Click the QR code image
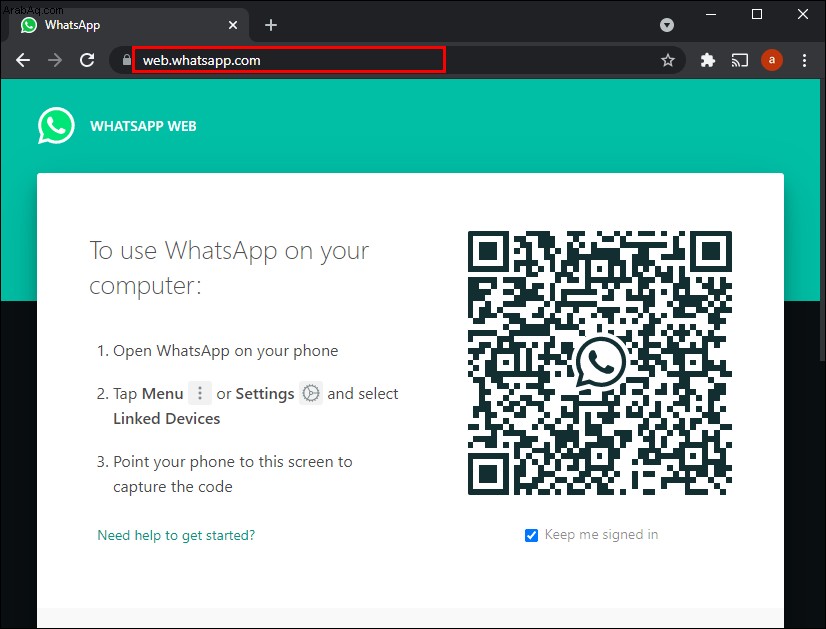Viewport: 826px width, 629px height. [600, 363]
